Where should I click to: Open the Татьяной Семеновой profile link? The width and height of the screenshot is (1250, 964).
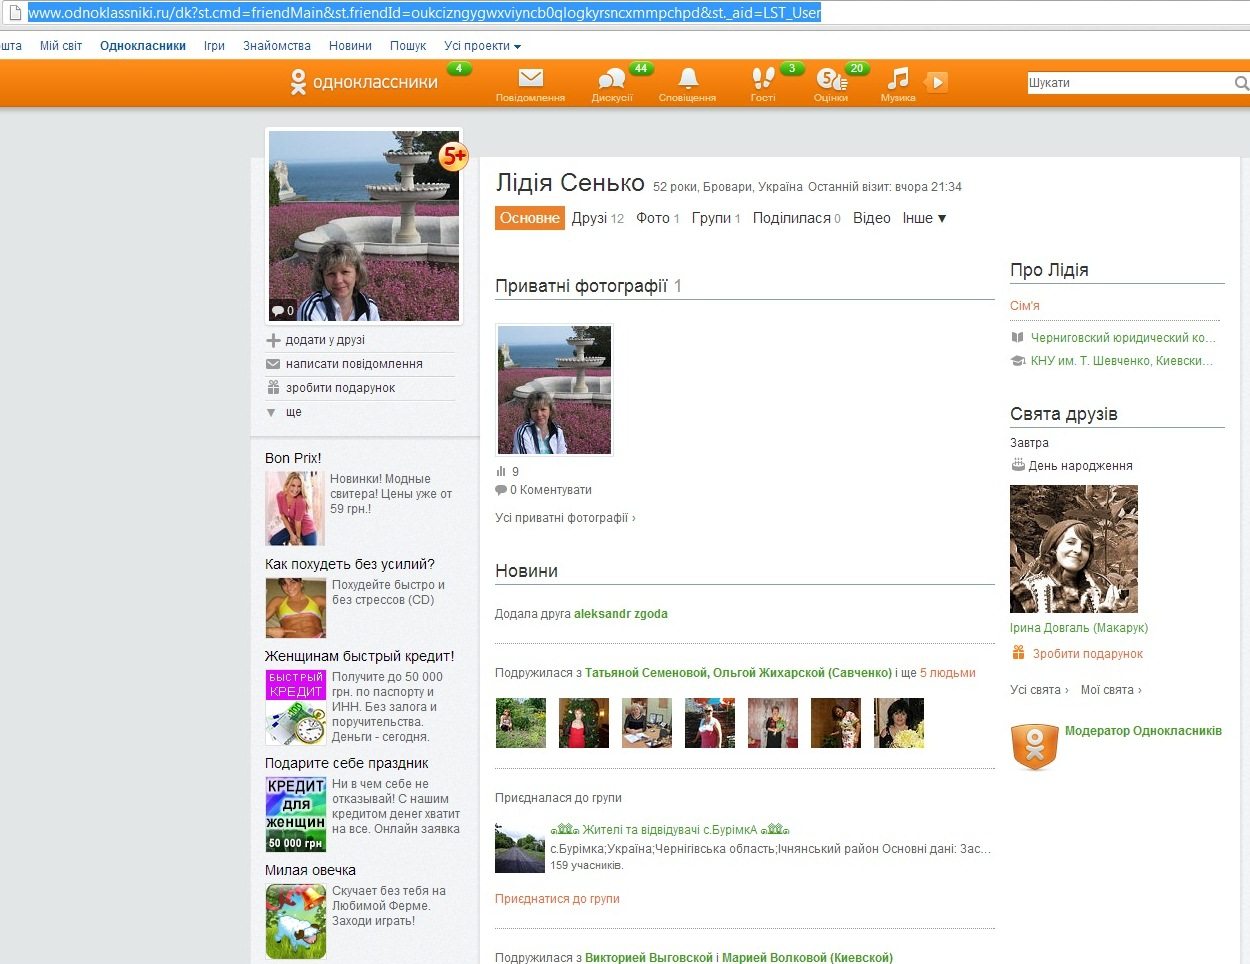646,673
